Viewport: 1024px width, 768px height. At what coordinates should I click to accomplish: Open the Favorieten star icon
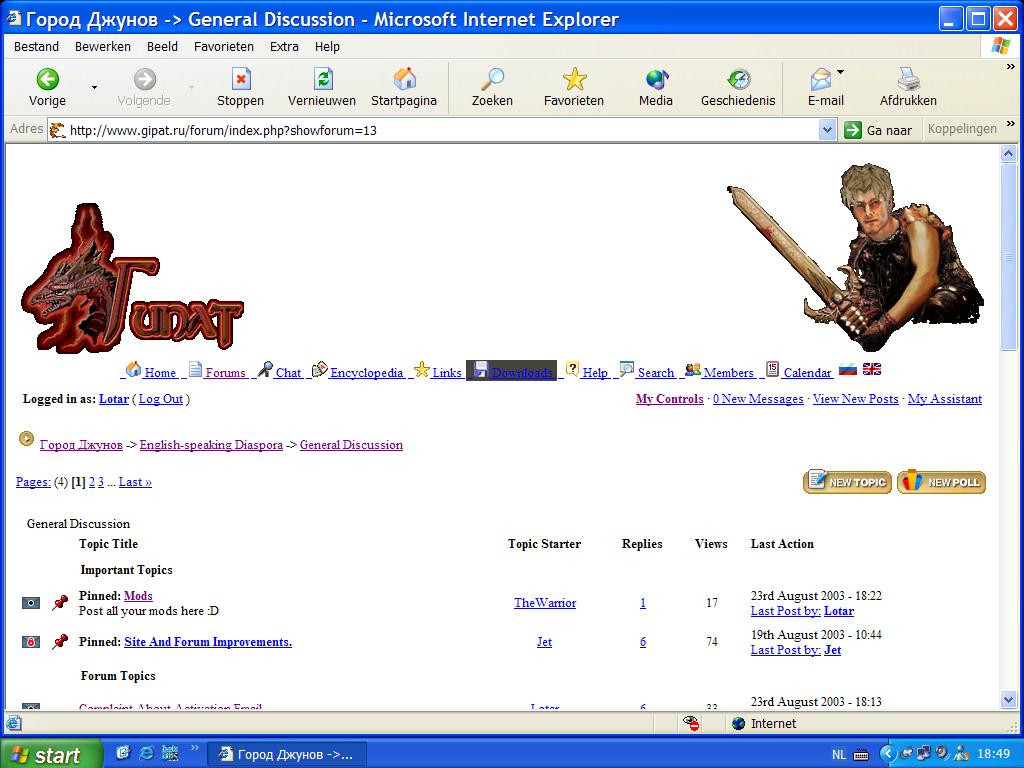pyautogui.click(x=574, y=80)
